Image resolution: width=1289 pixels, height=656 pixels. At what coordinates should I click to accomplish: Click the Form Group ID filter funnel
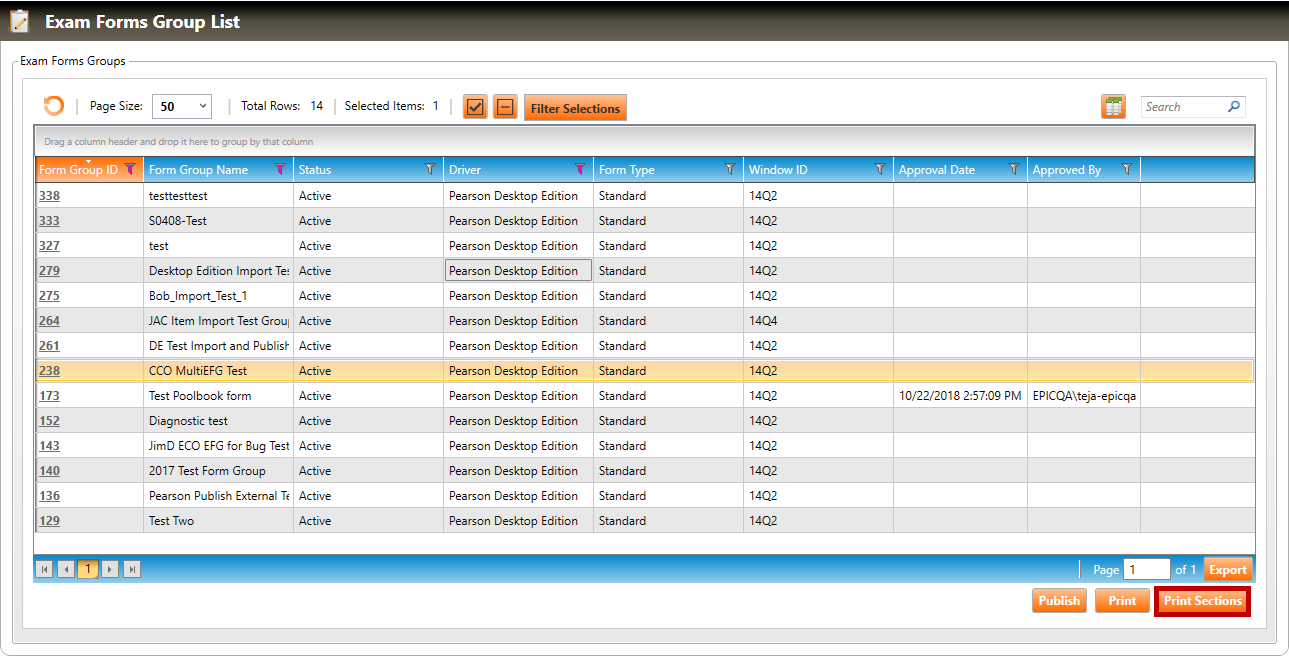(130, 170)
